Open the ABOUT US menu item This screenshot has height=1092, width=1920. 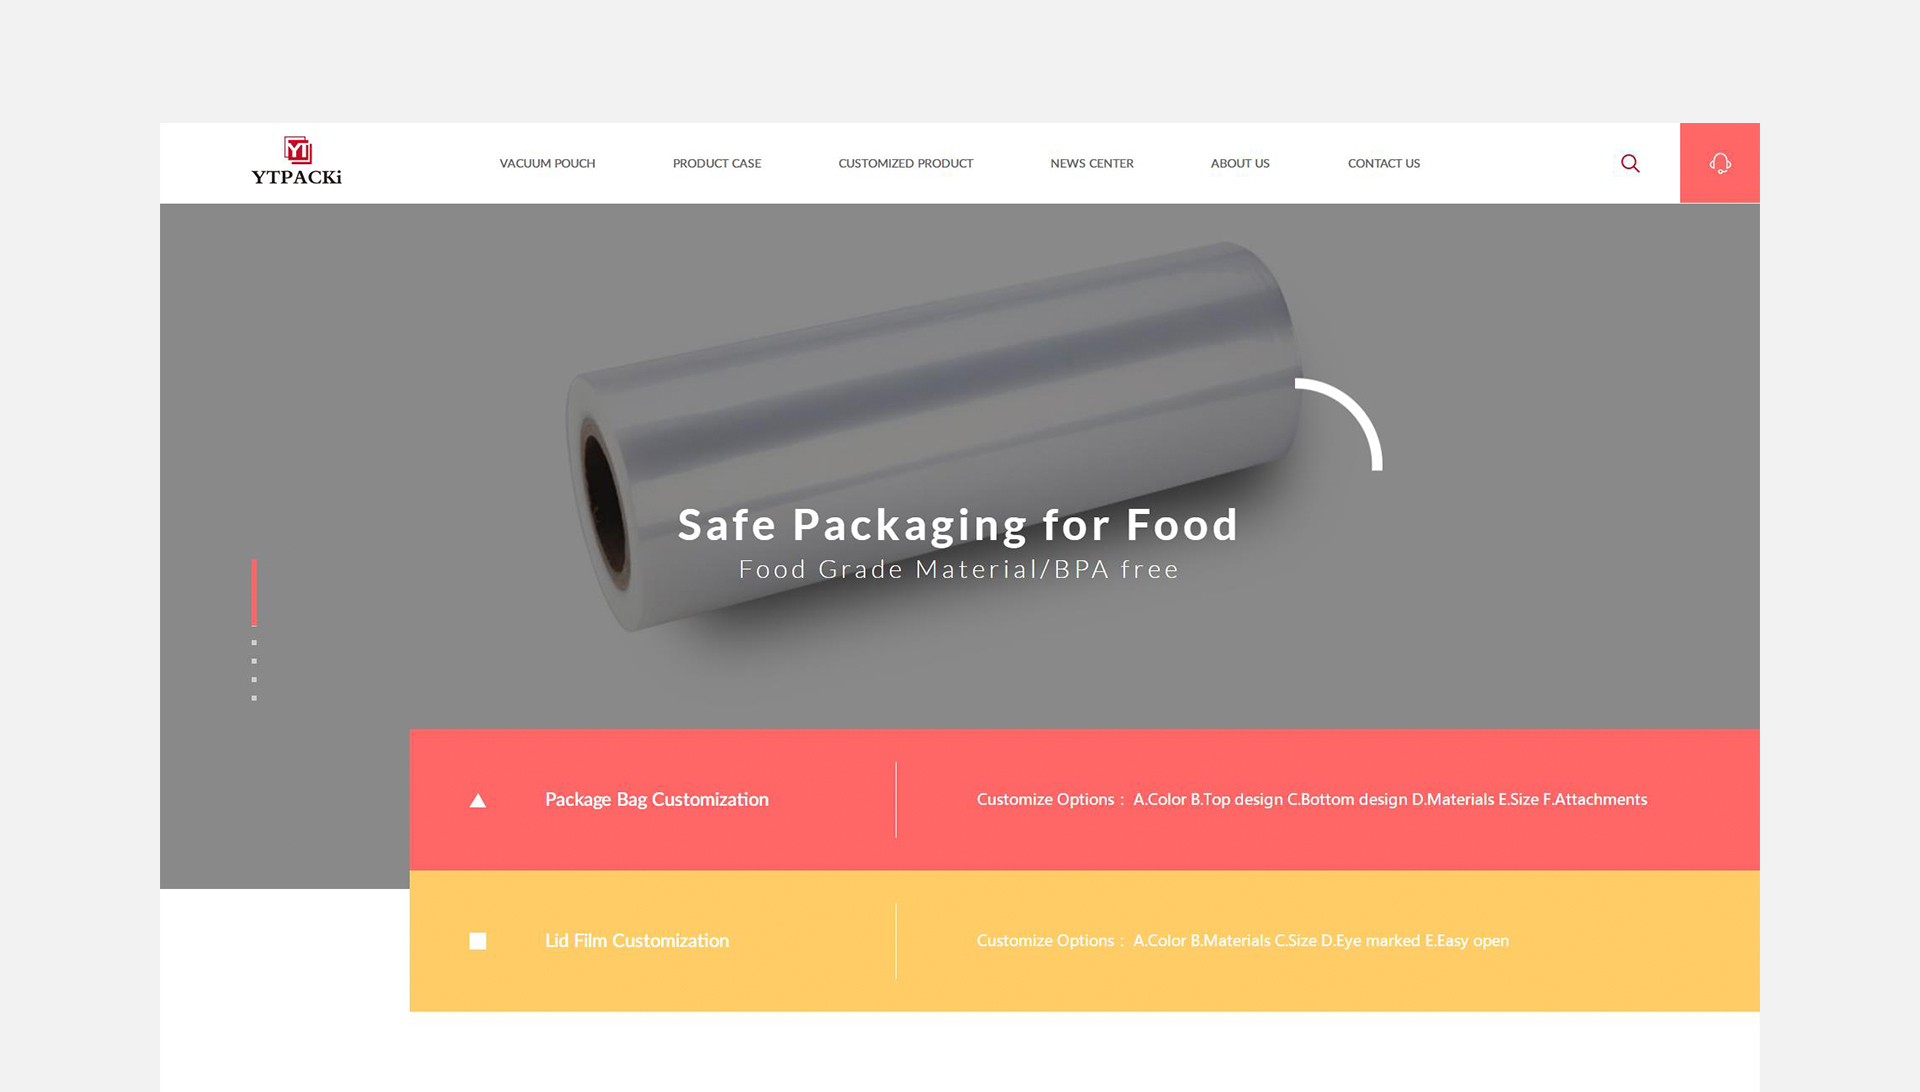pyautogui.click(x=1240, y=162)
